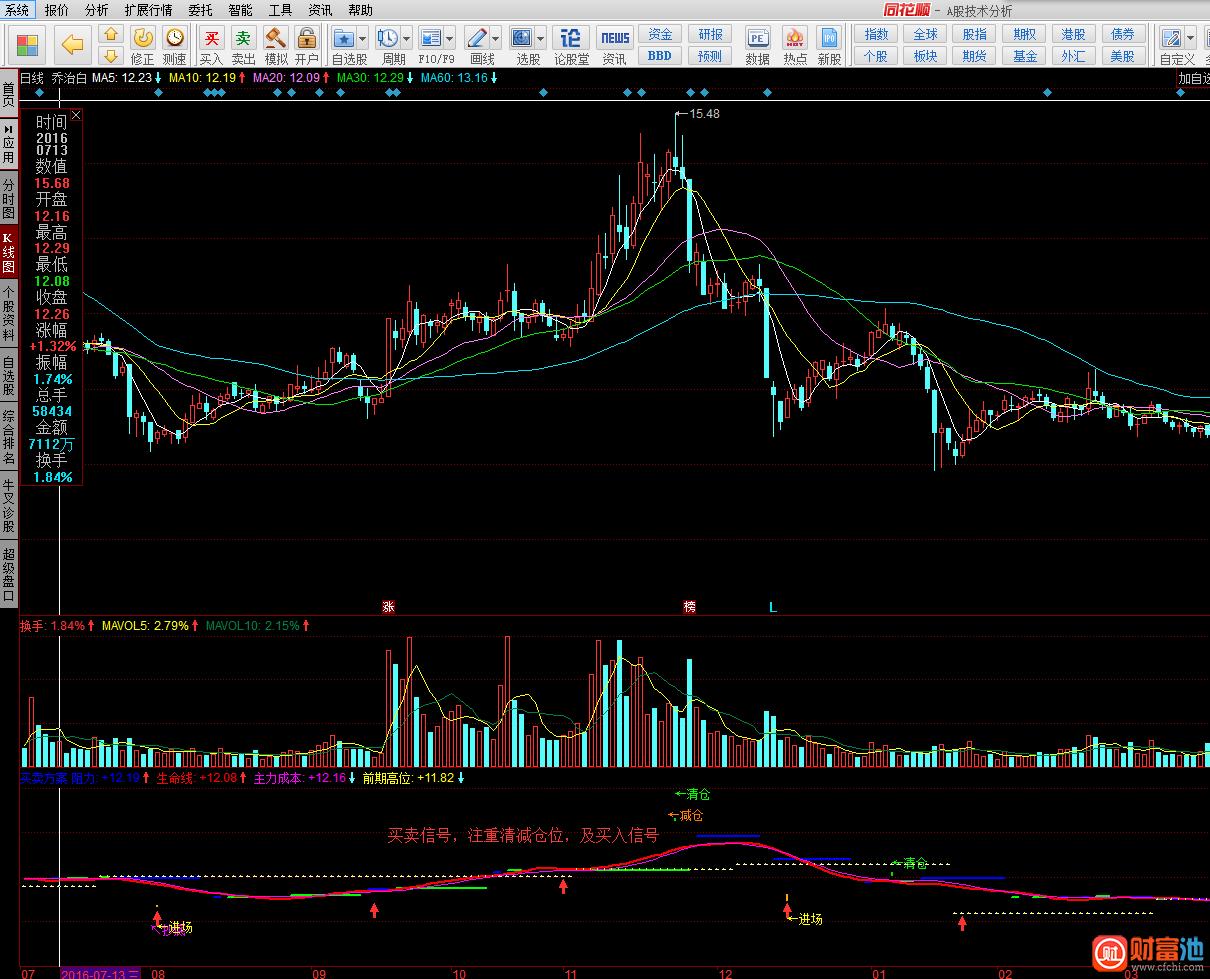Click the 卖出 sell icon
The height and width of the screenshot is (979, 1210).
click(x=244, y=38)
